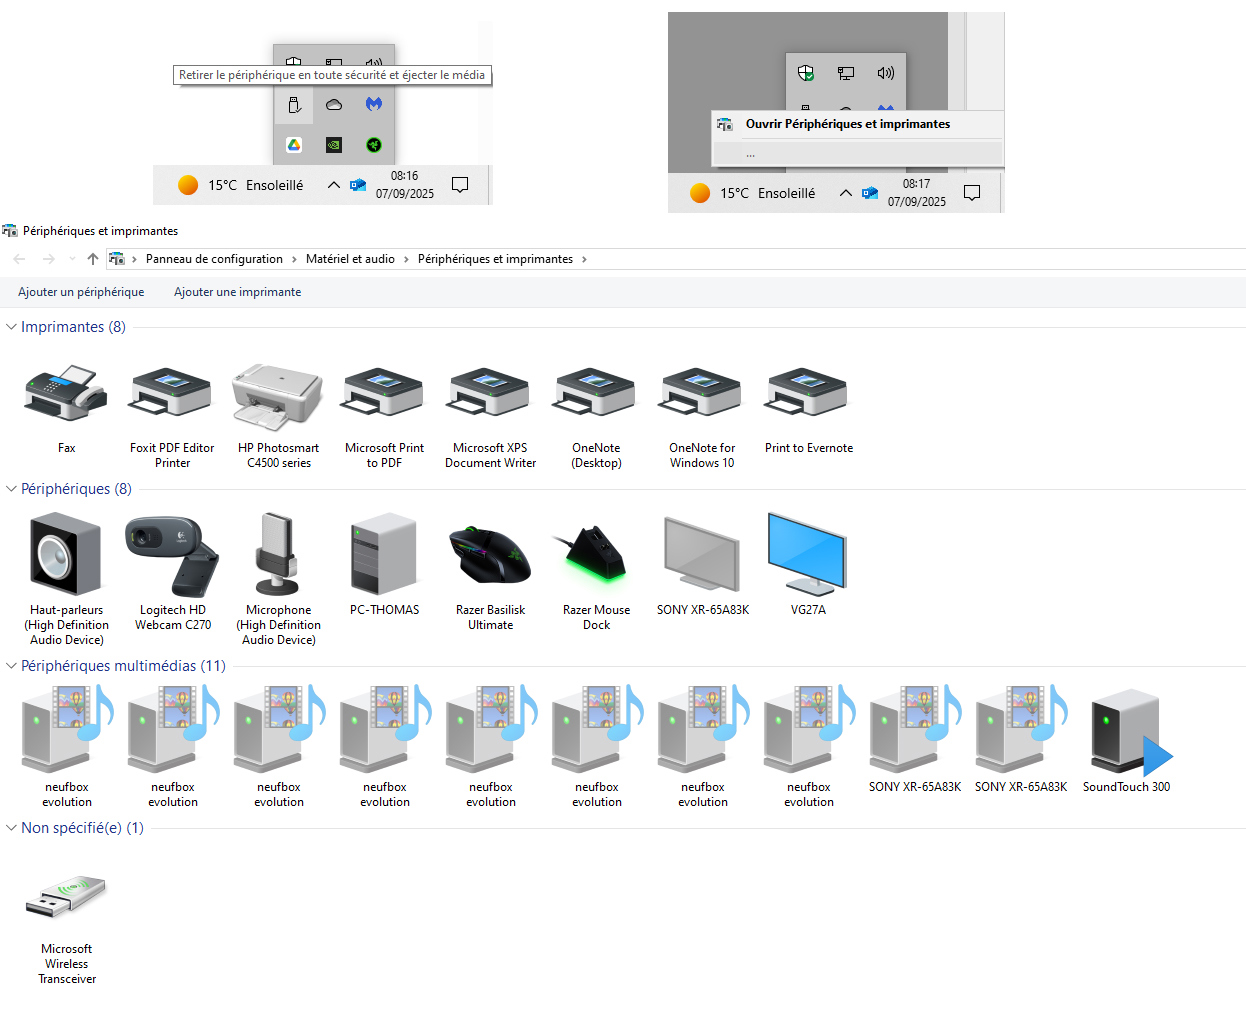Click the Logitech HD Webcam C270 device
Image resolution: width=1246 pixels, height=1026 pixels.
tap(172, 556)
